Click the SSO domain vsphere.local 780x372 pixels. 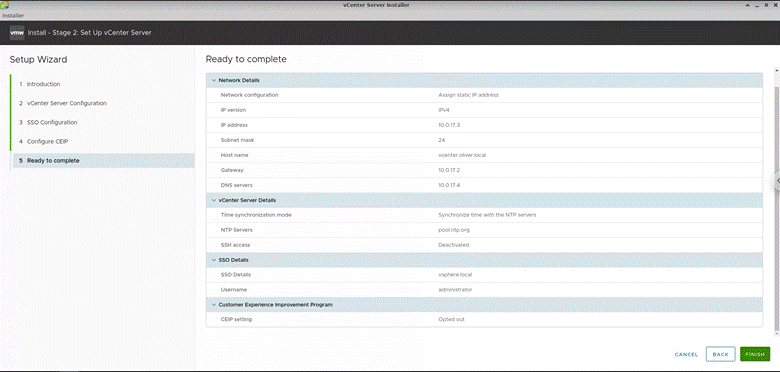tap(455, 275)
